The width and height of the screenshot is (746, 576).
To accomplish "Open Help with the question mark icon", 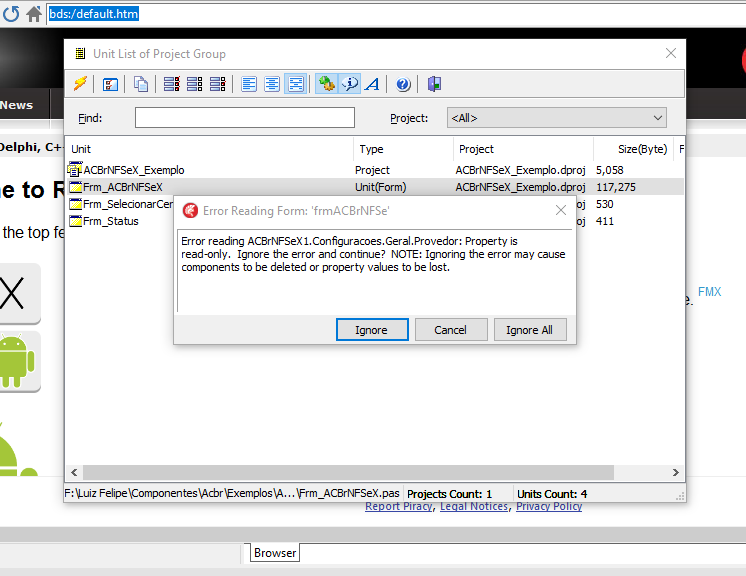I will coord(403,84).
